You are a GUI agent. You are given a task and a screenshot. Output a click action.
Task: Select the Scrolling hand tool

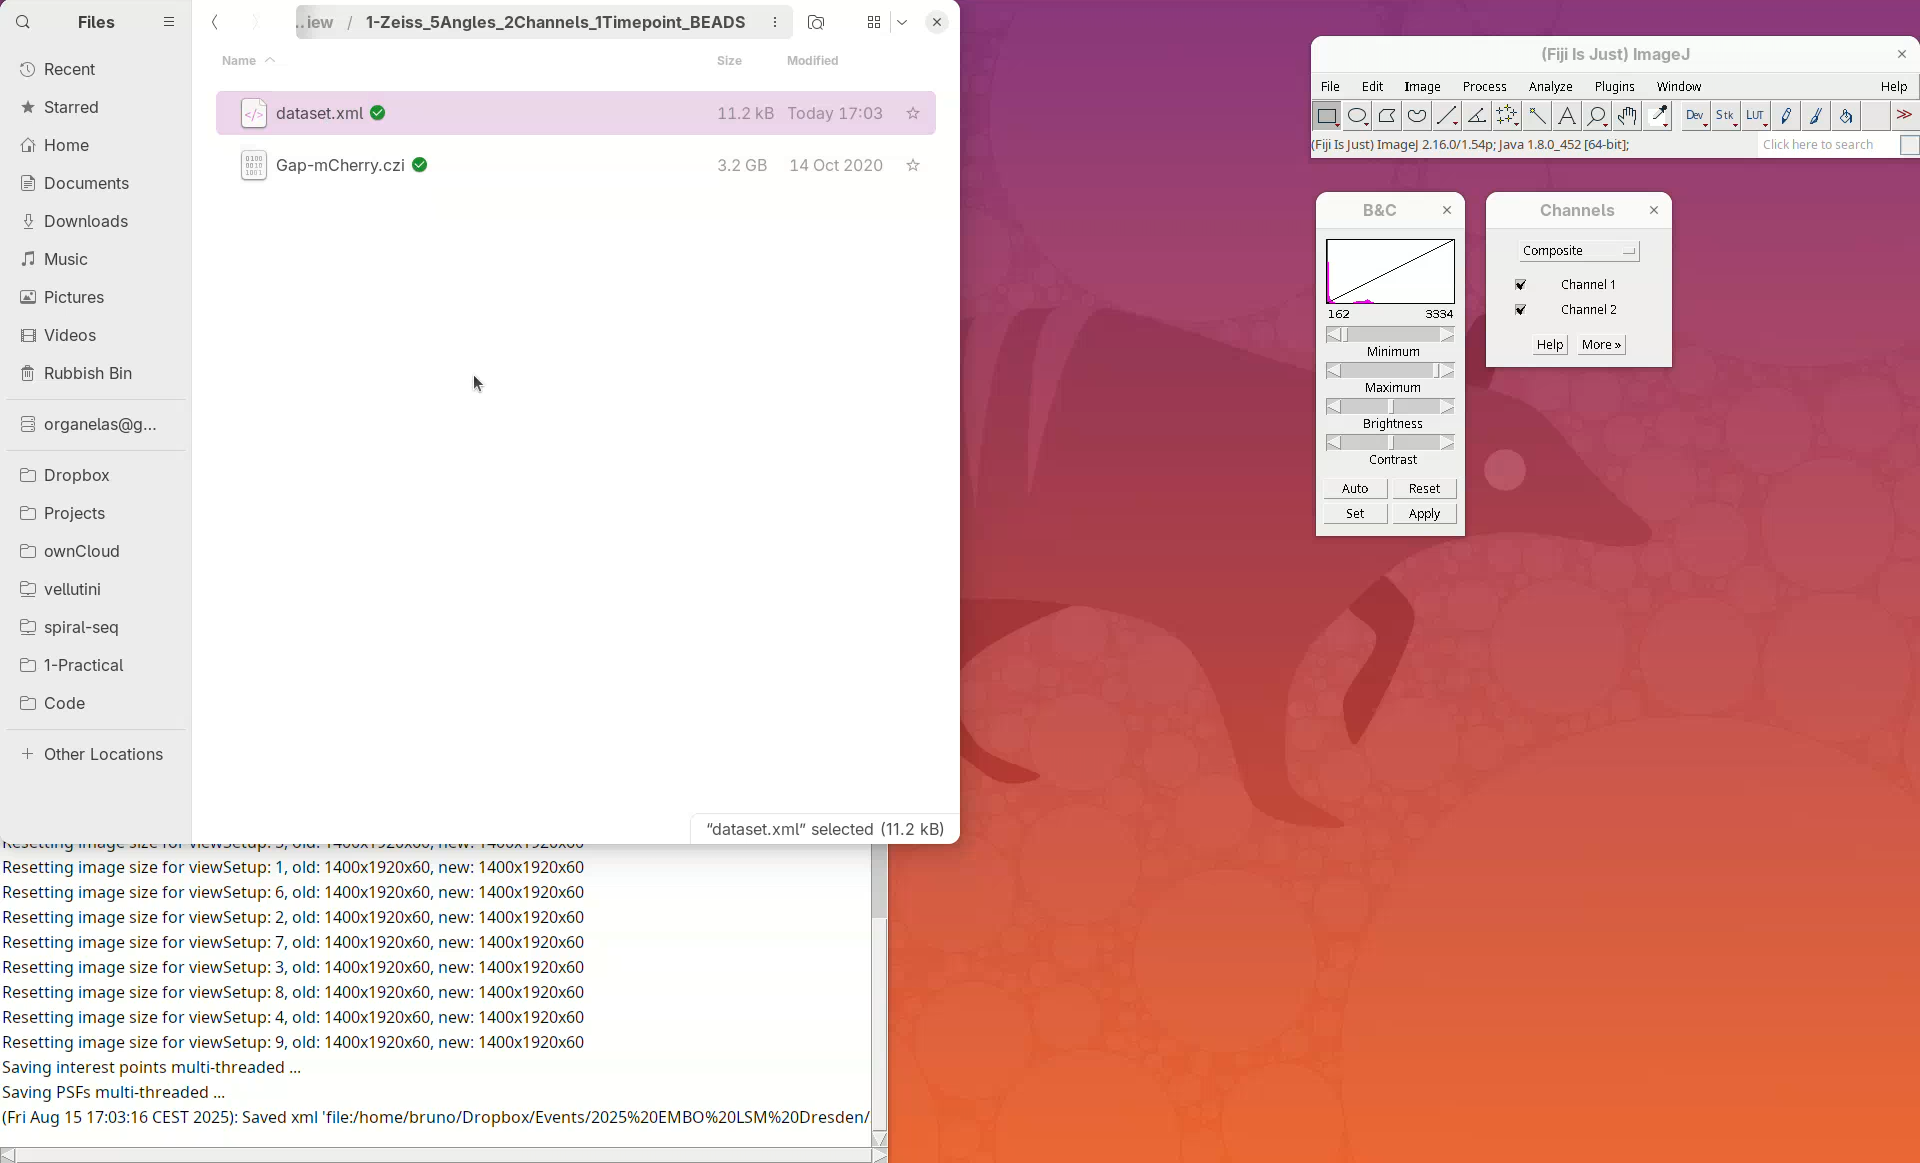click(1627, 116)
